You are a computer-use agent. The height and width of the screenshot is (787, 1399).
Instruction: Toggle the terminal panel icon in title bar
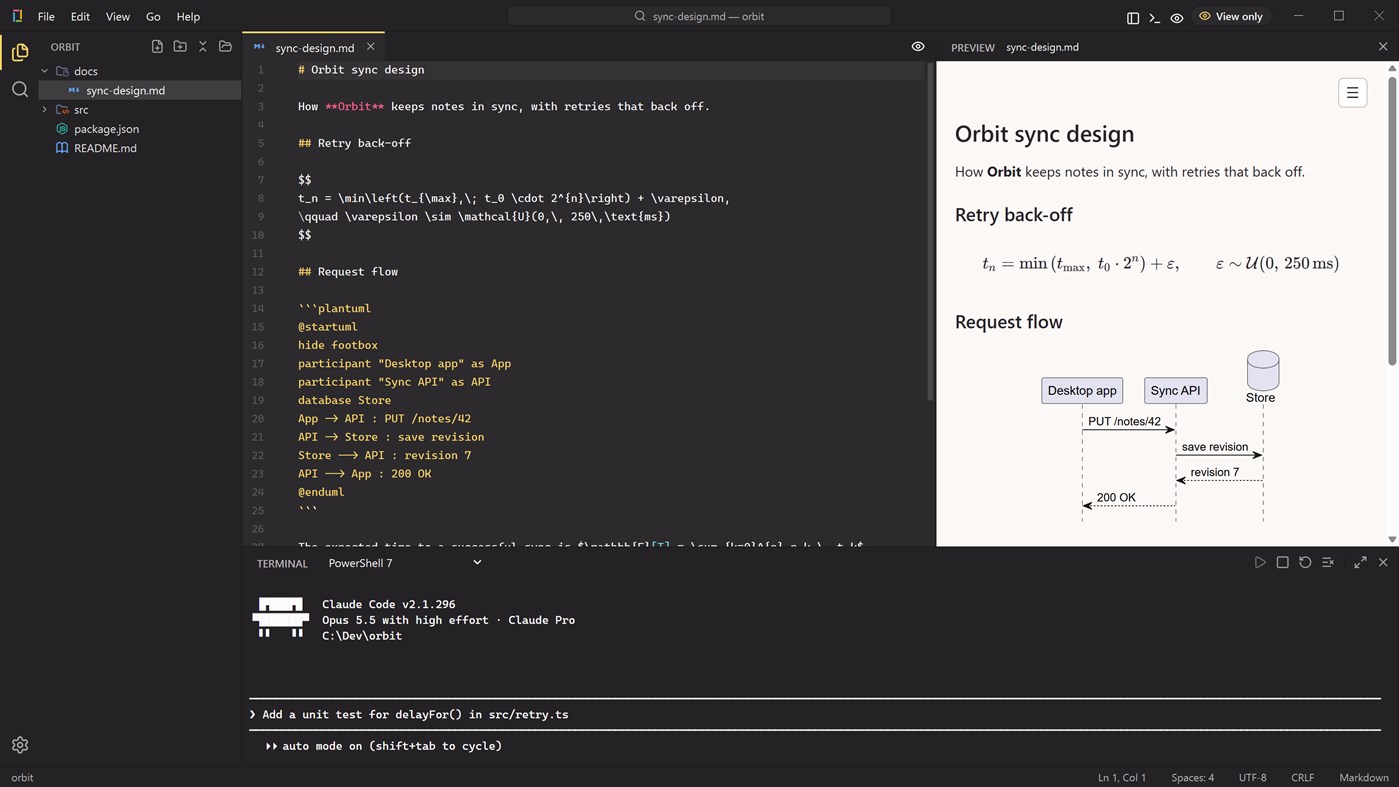(x=1155, y=17)
